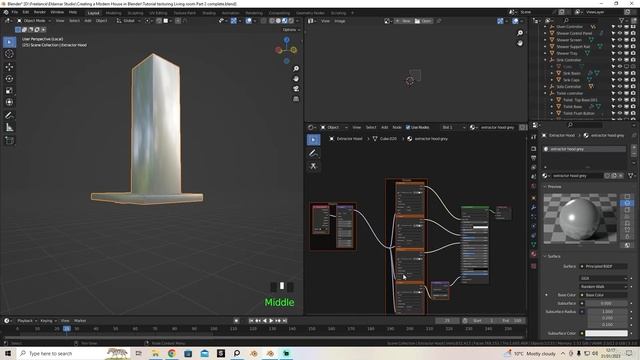The width and height of the screenshot is (640, 360).
Task: Toggle X-ray mode in viewport header
Action: click(x=264, y=21)
